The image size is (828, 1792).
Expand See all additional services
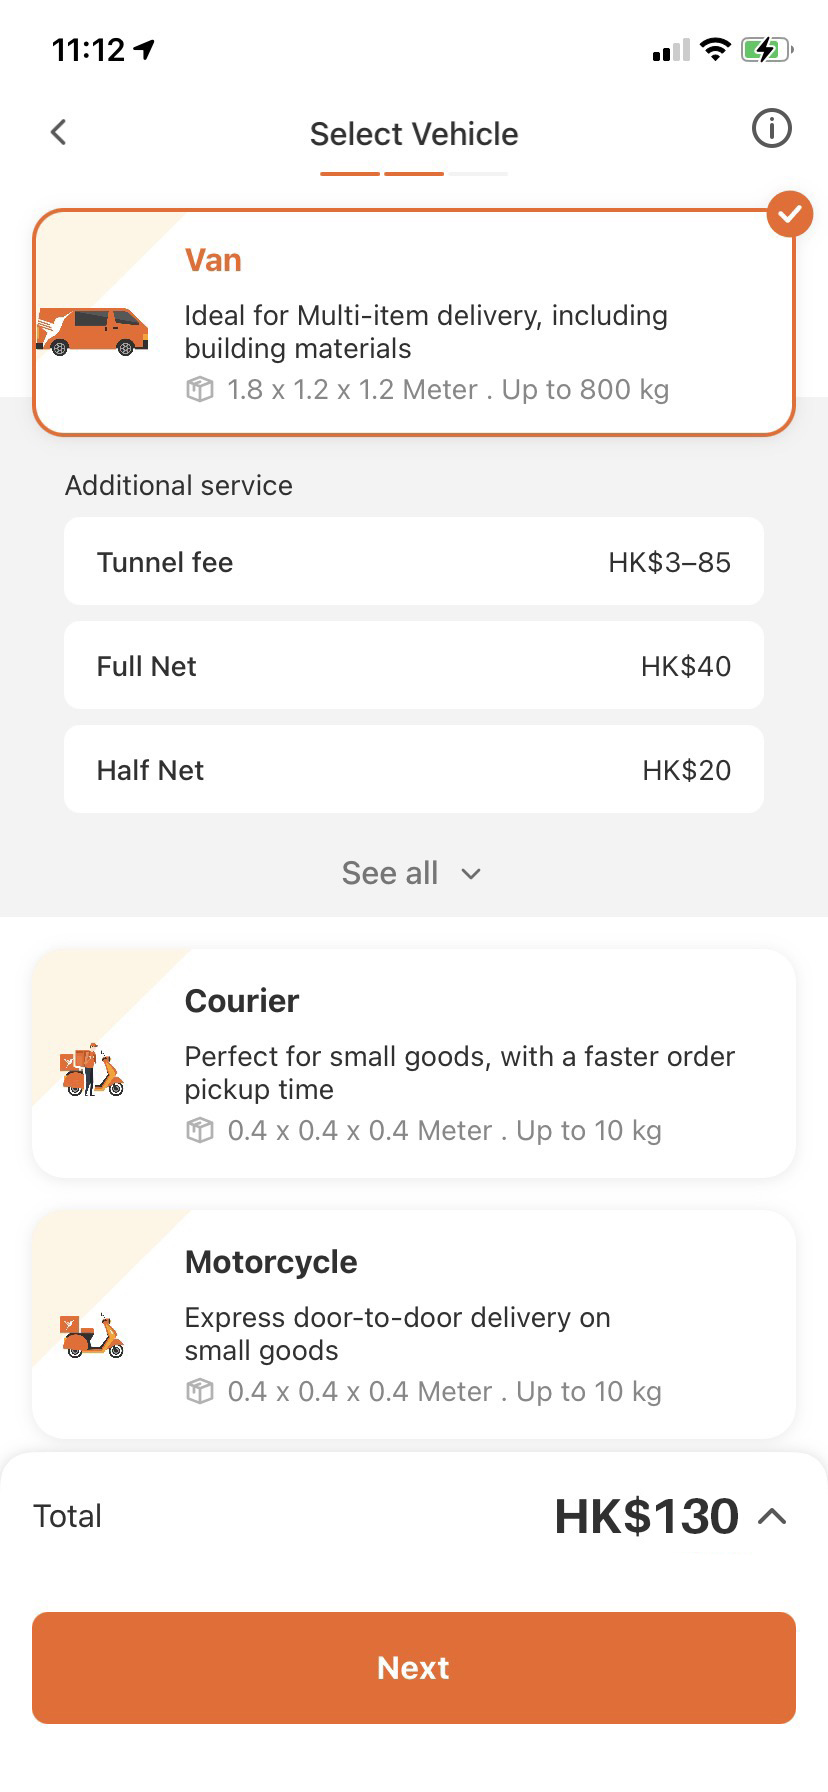point(412,873)
